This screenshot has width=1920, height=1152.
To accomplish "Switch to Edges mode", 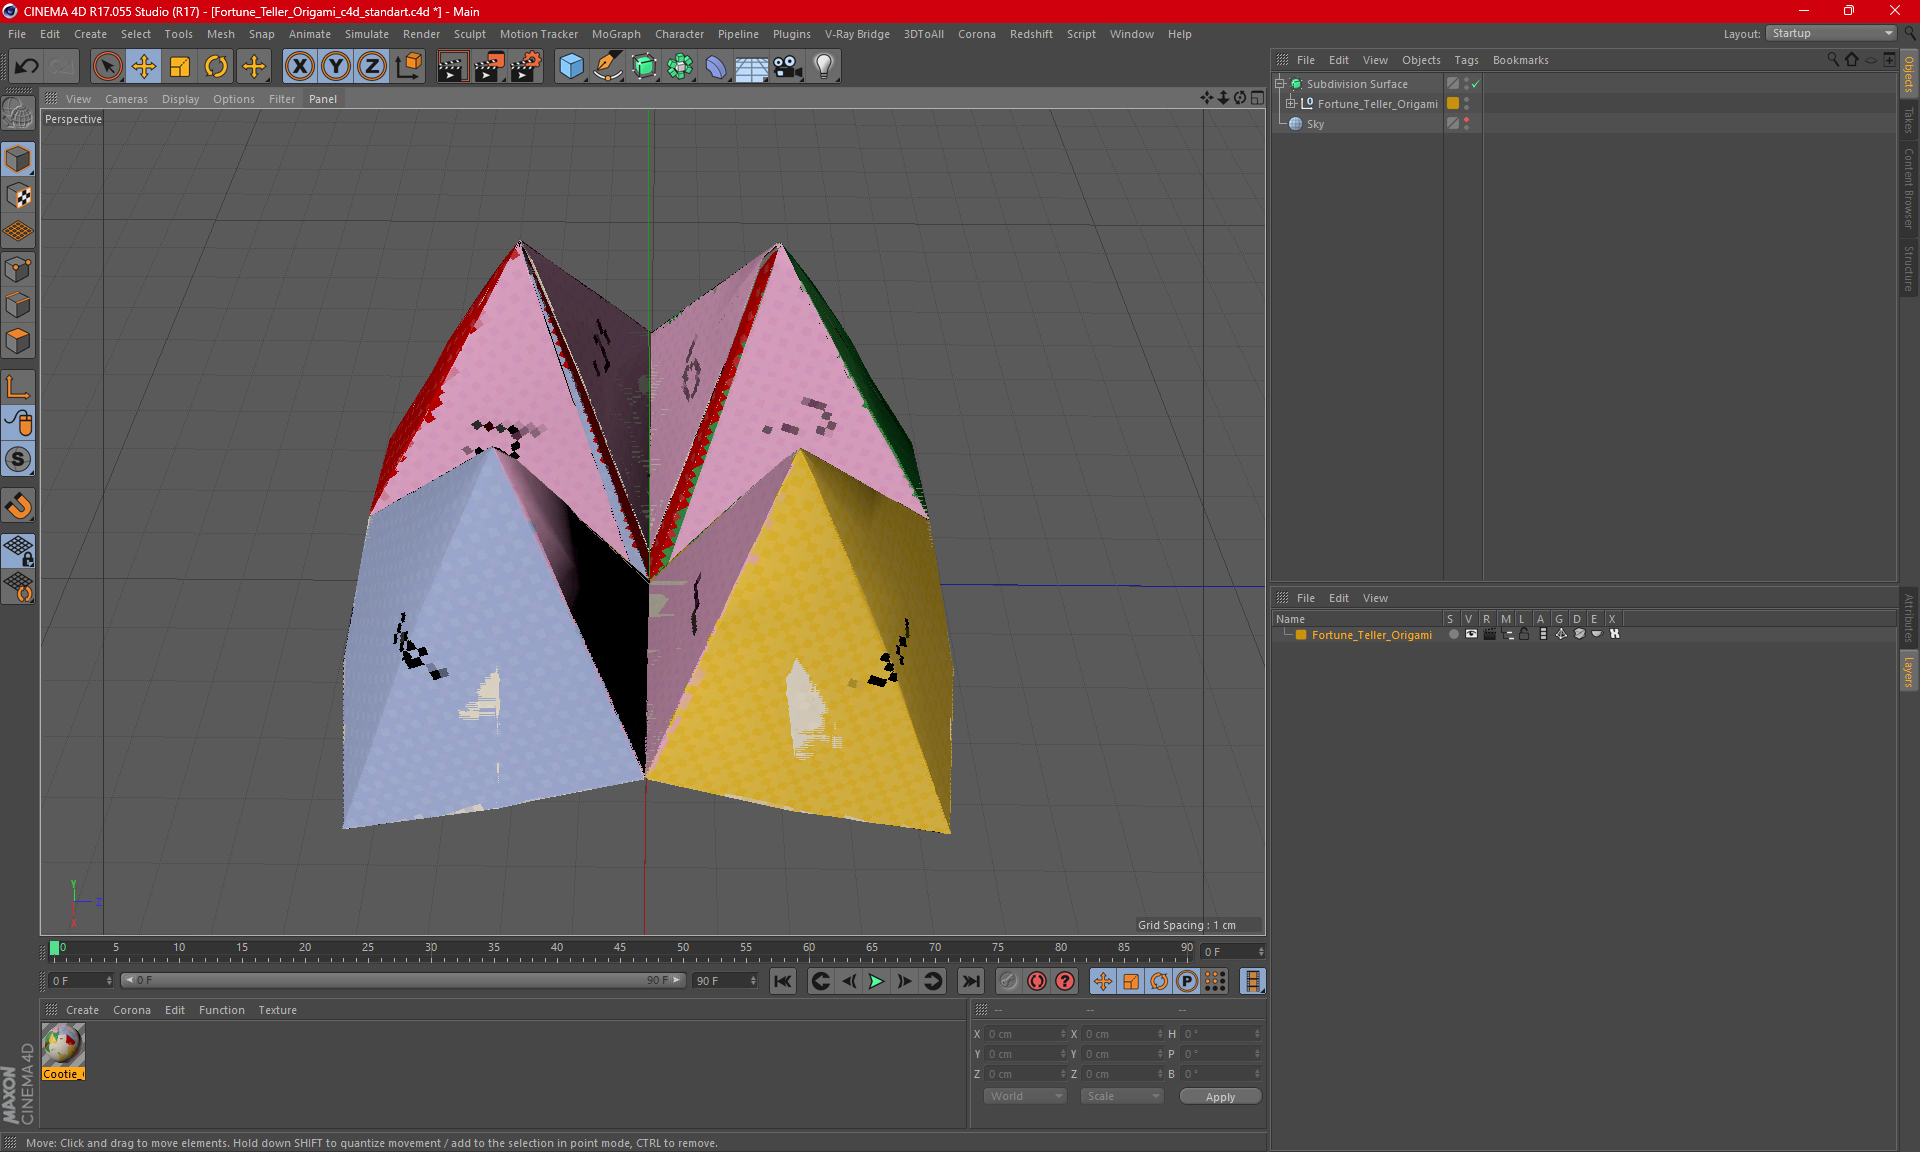I will tap(18, 305).
